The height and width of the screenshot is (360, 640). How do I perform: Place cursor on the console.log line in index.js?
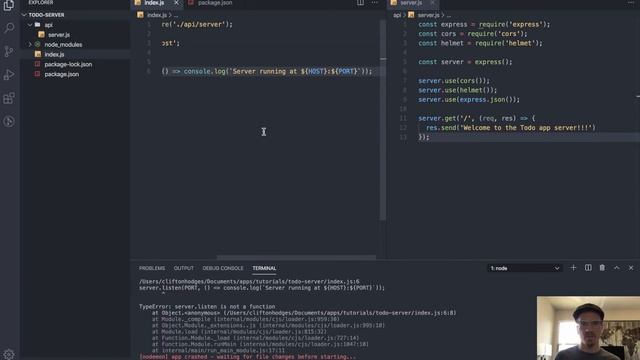coord(267,71)
